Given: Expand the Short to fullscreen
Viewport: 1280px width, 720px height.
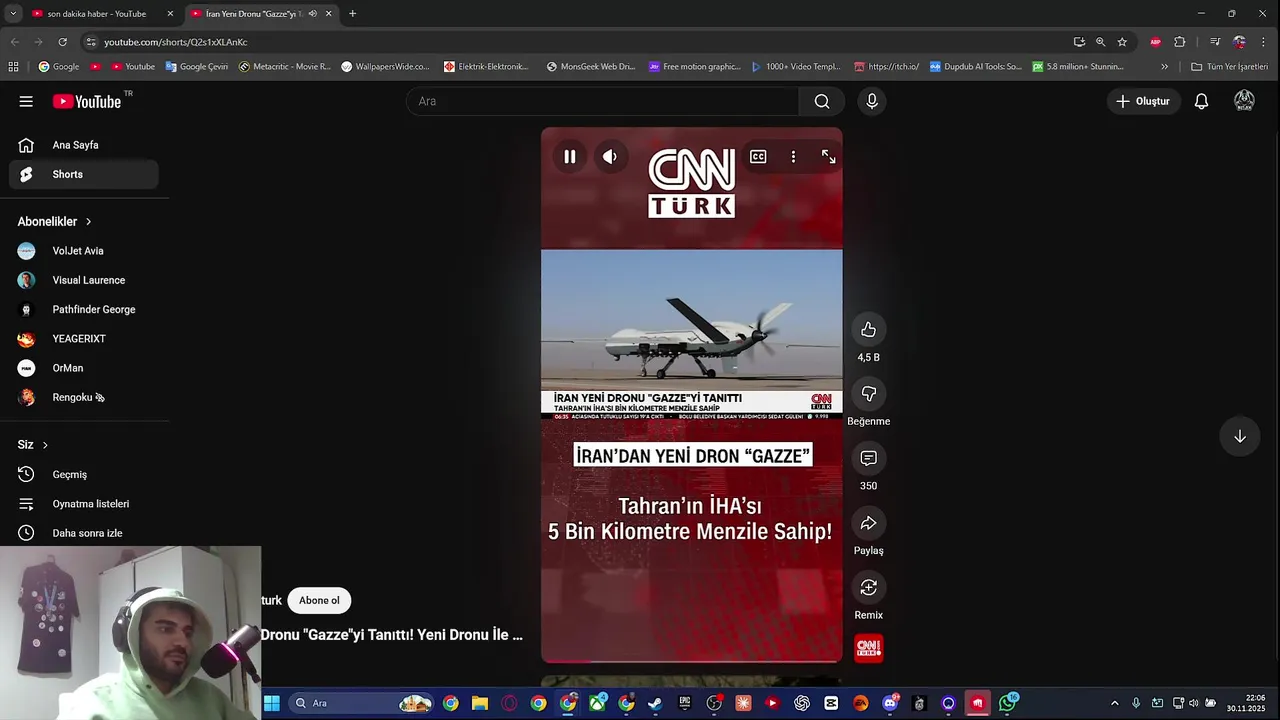Looking at the screenshot, I should coord(828,157).
